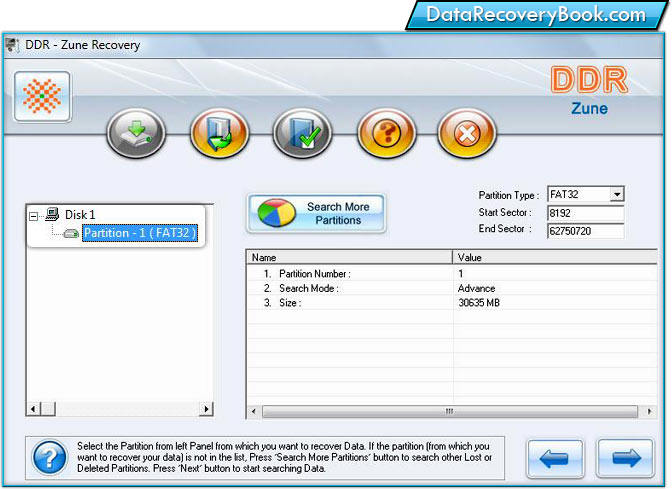Click the book with green checkmark icon
This screenshot has height=489, width=672.
[x=303, y=133]
